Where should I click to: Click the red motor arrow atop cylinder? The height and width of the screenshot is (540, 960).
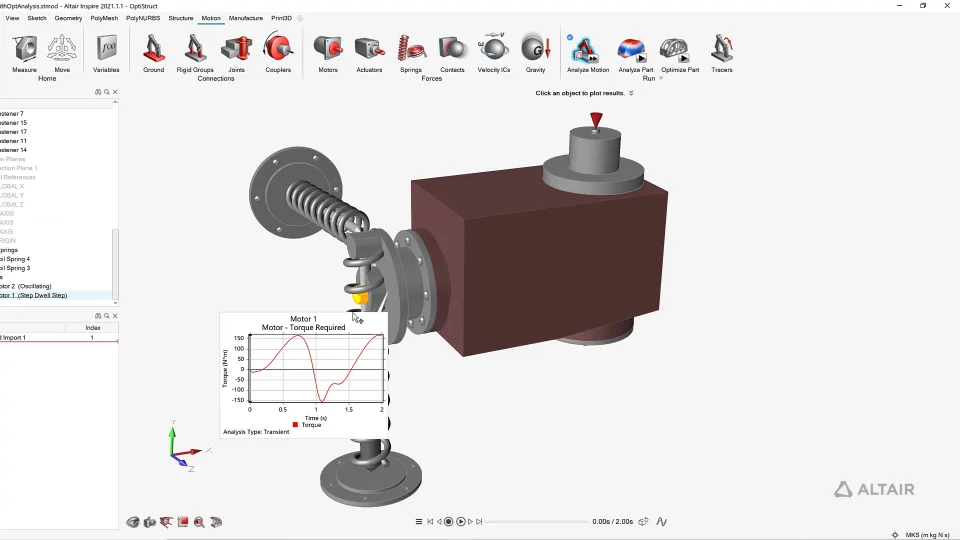pos(596,120)
